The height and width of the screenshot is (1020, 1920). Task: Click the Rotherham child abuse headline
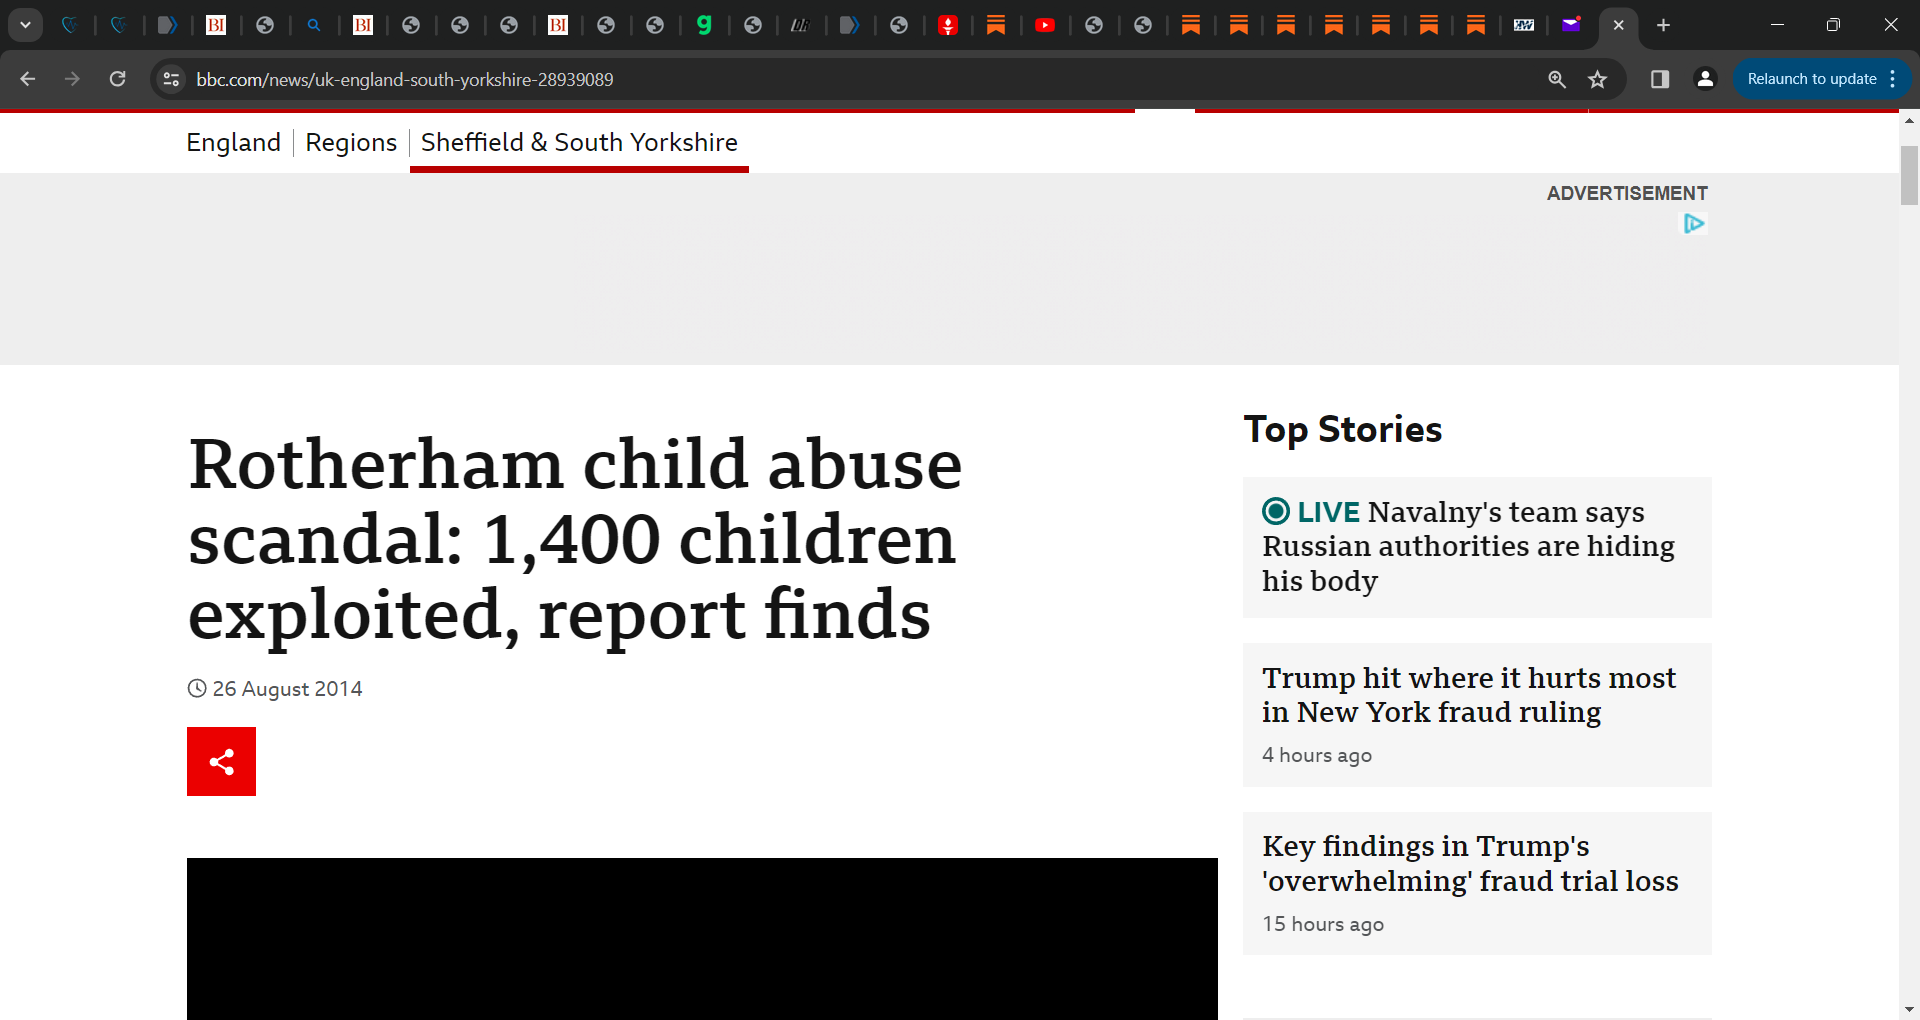[x=575, y=540]
